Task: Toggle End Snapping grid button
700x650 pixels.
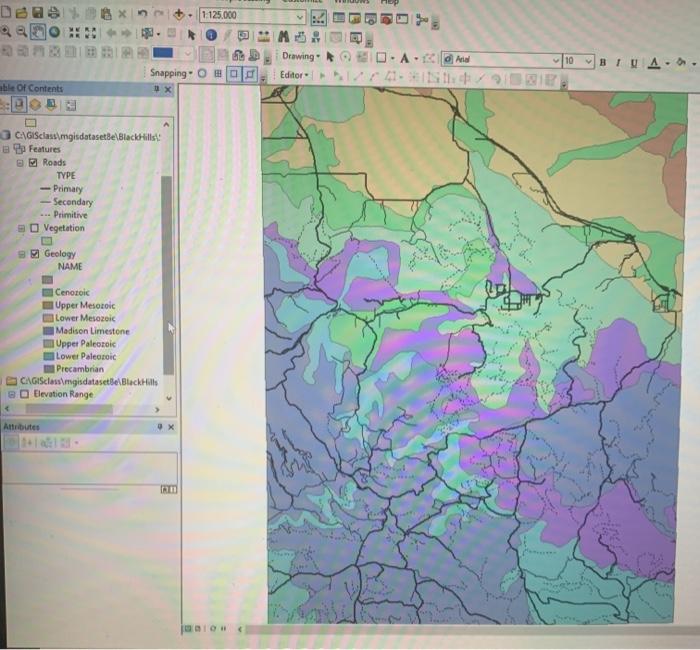Action: pos(218,74)
